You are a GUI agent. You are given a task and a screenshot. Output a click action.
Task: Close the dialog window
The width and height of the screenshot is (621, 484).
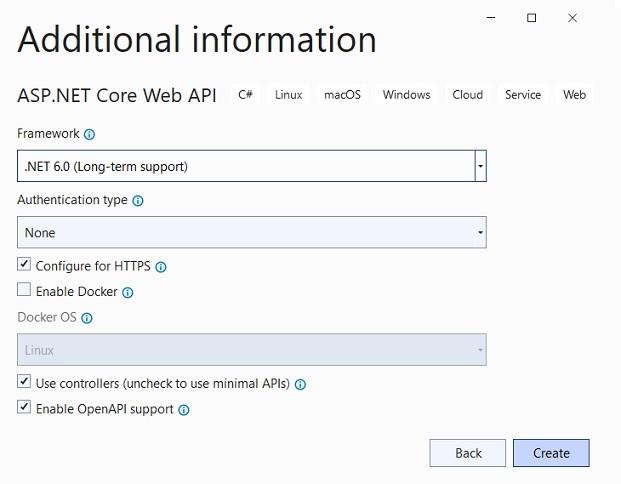tap(572, 18)
